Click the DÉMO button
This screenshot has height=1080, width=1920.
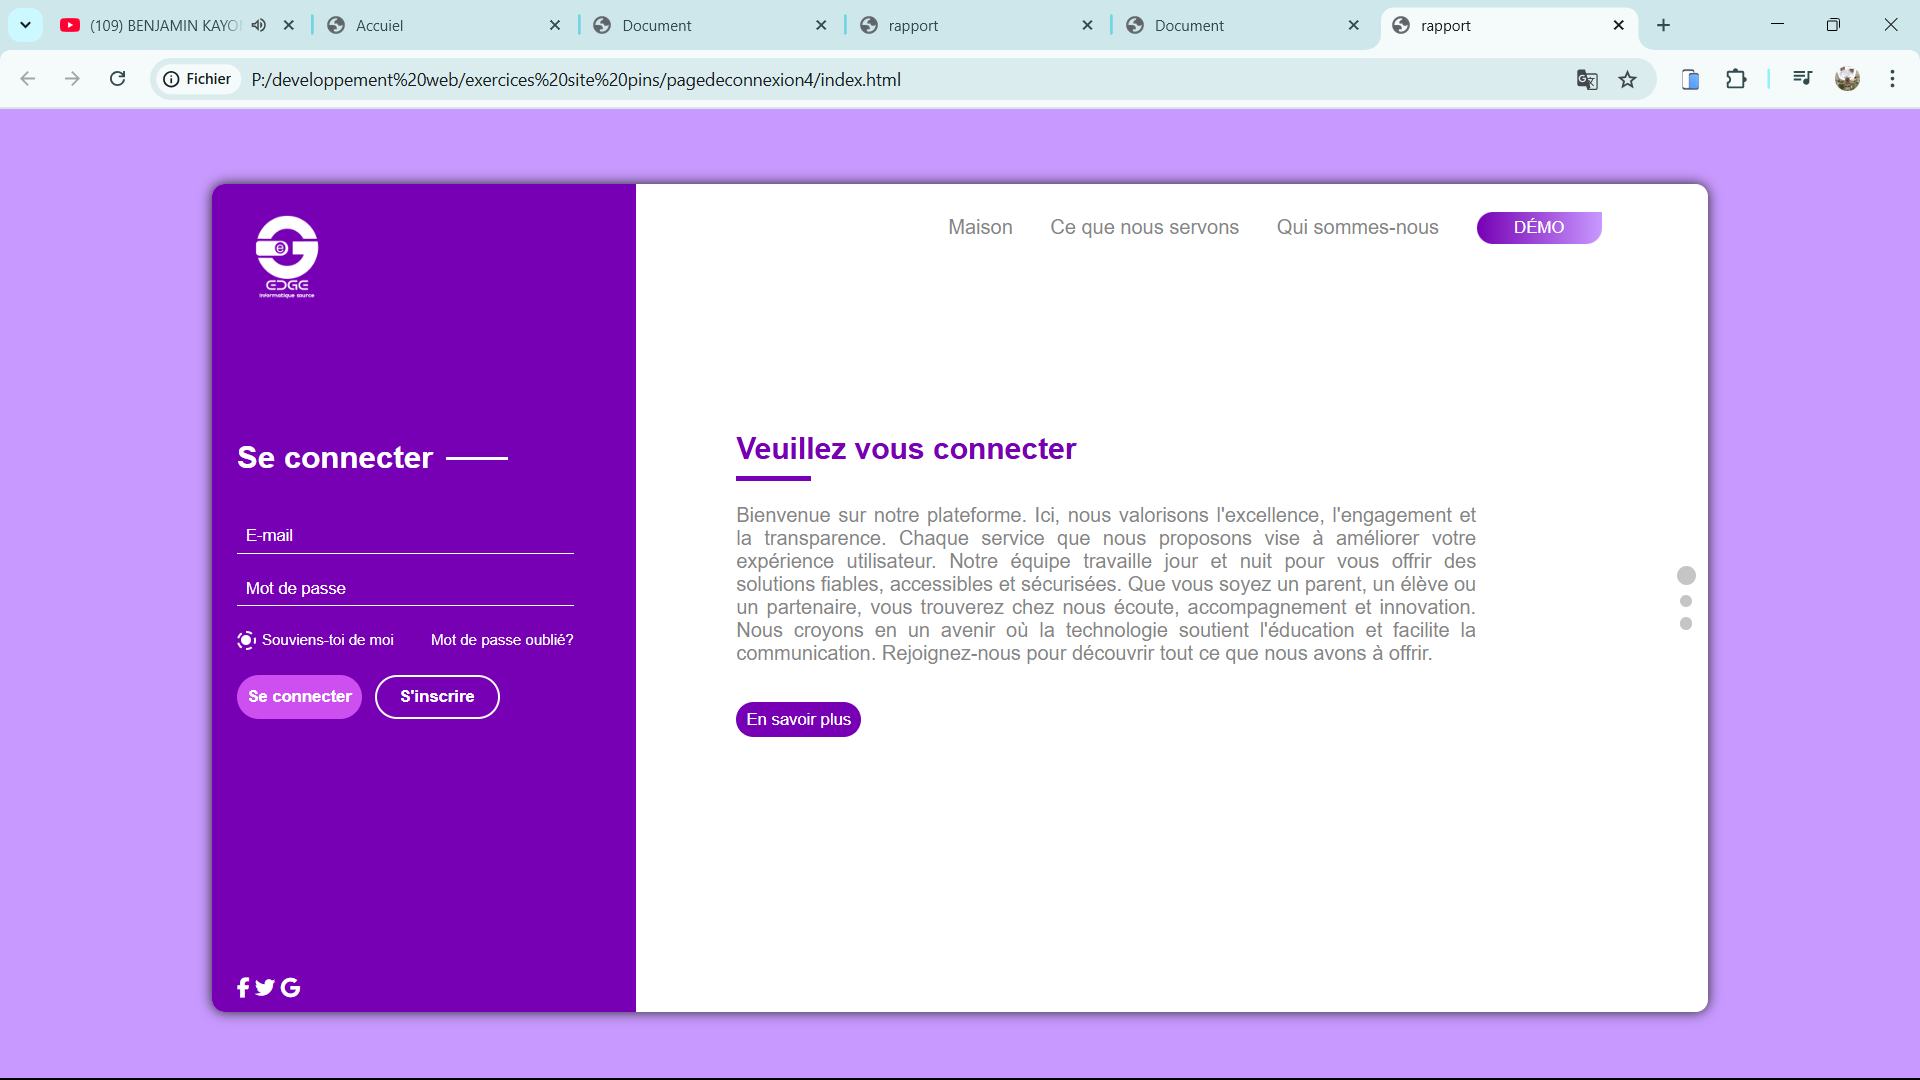tap(1539, 228)
